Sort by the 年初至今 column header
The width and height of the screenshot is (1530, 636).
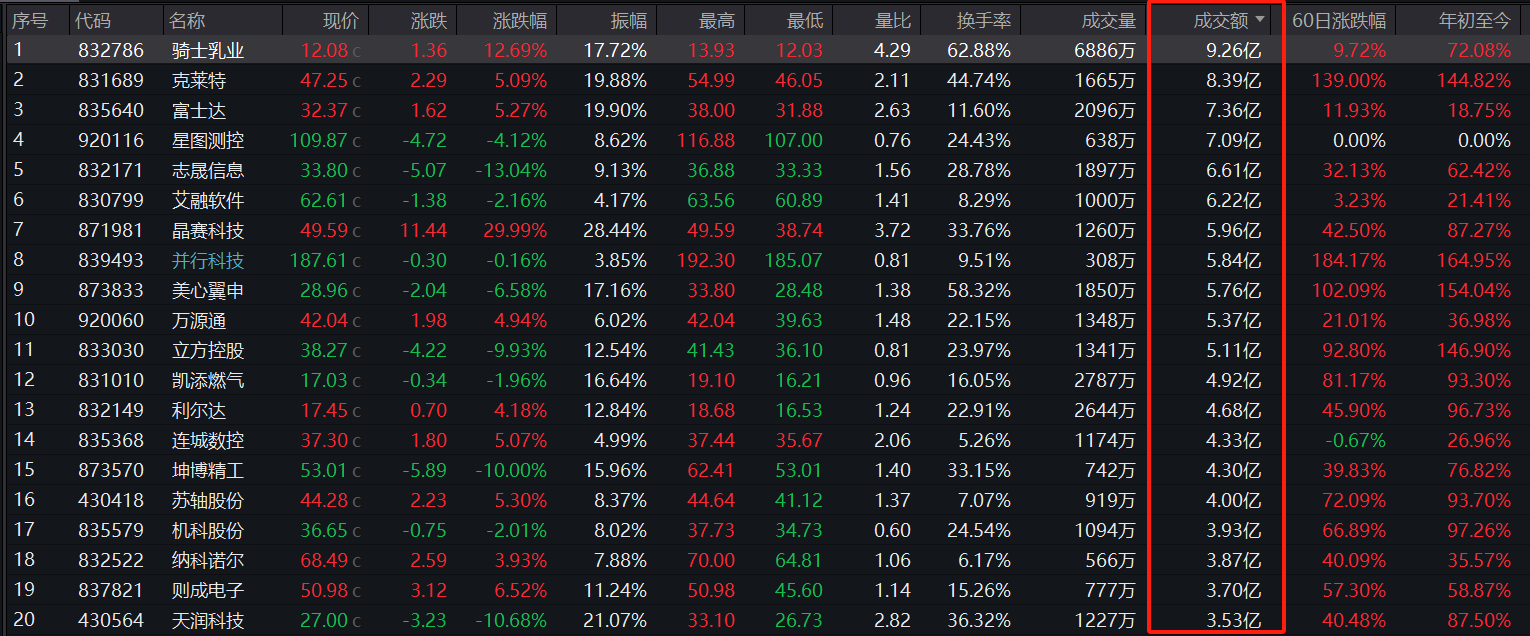coord(1474,20)
